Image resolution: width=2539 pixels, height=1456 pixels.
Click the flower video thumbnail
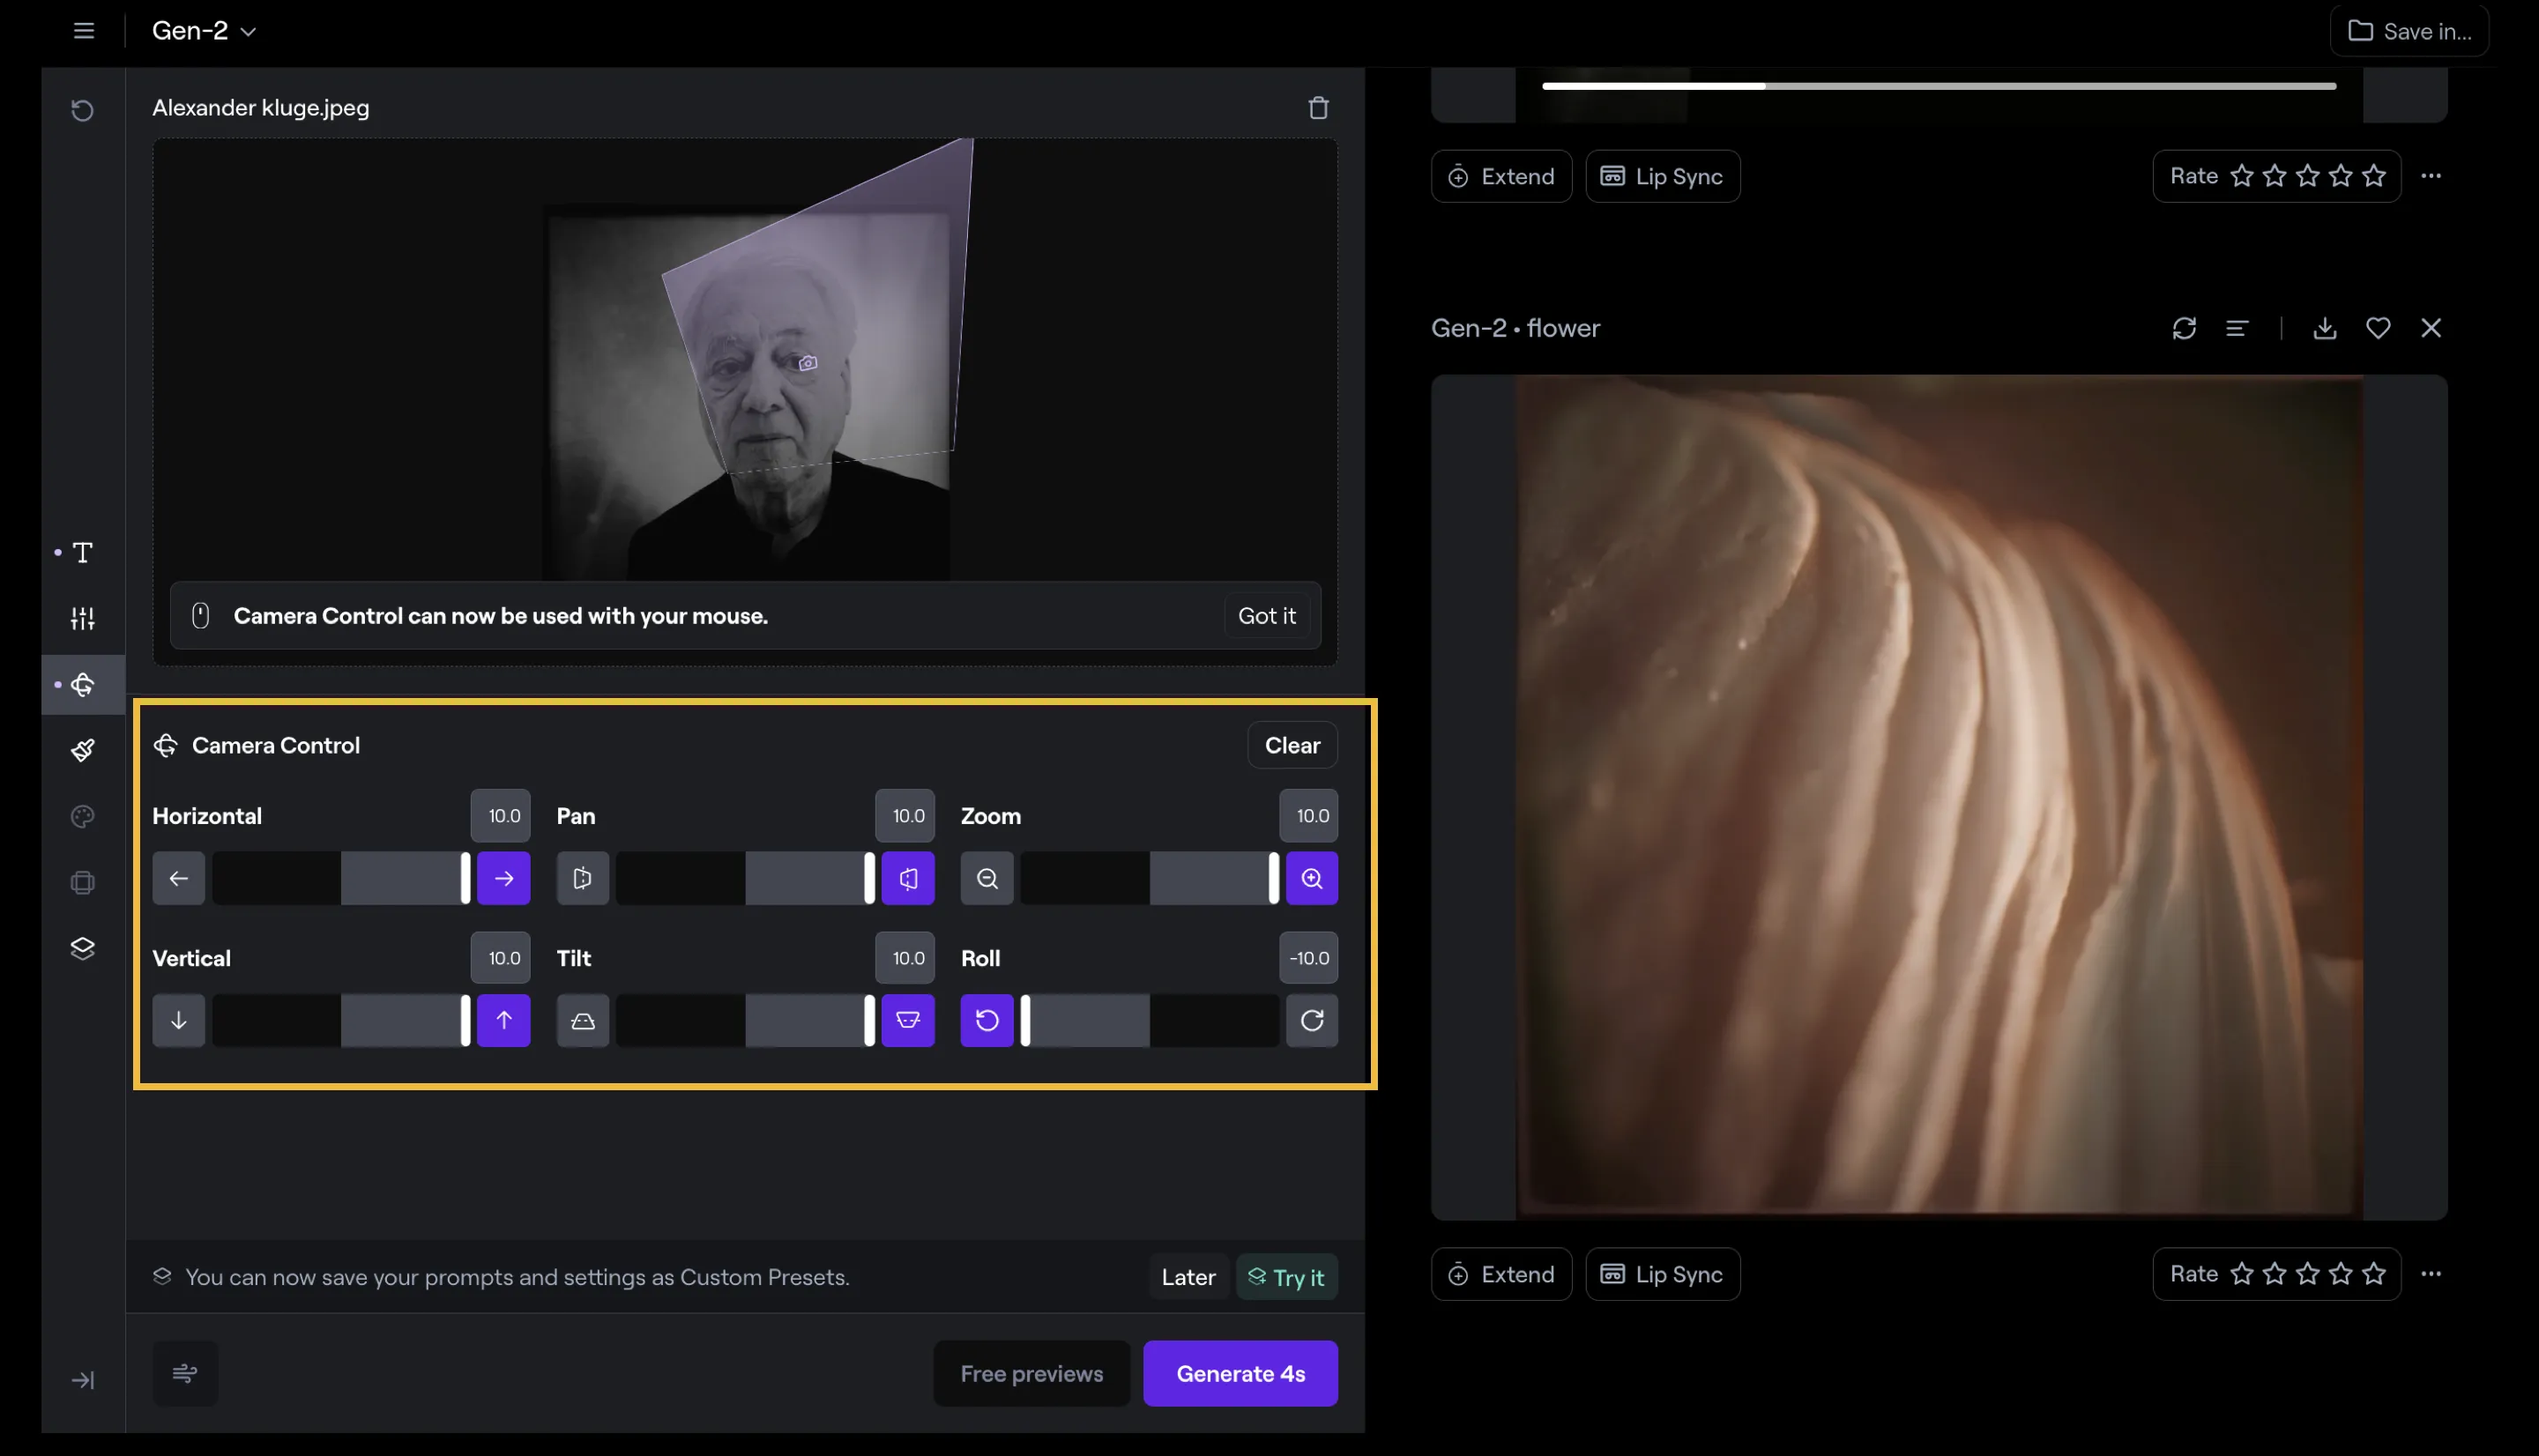point(1938,798)
